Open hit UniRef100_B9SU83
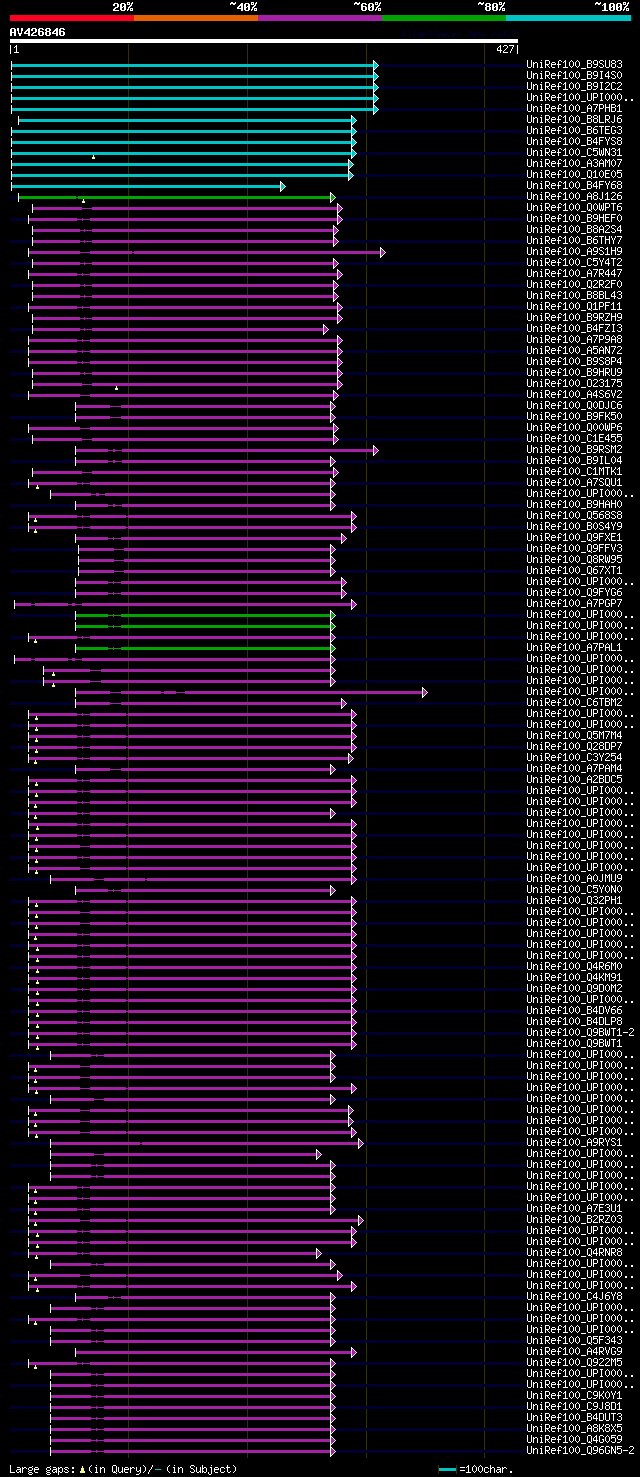This screenshot has width=640, height=1477. (x=574, y=65)
